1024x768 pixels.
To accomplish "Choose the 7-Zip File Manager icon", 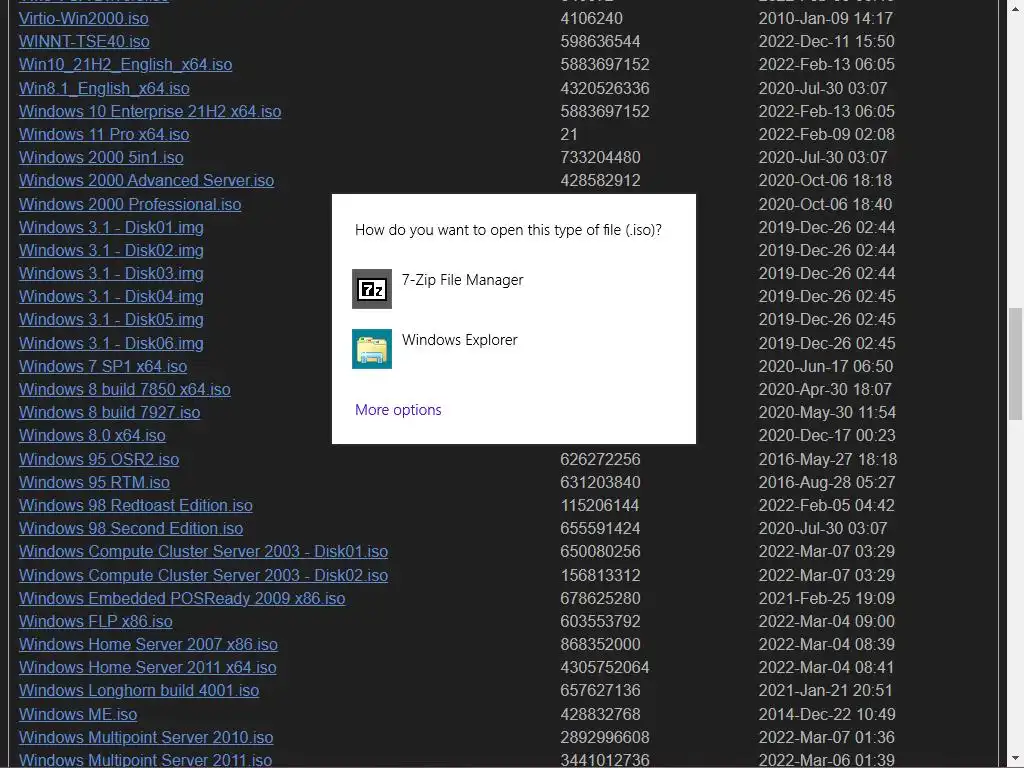I will [x=372, y=289].
